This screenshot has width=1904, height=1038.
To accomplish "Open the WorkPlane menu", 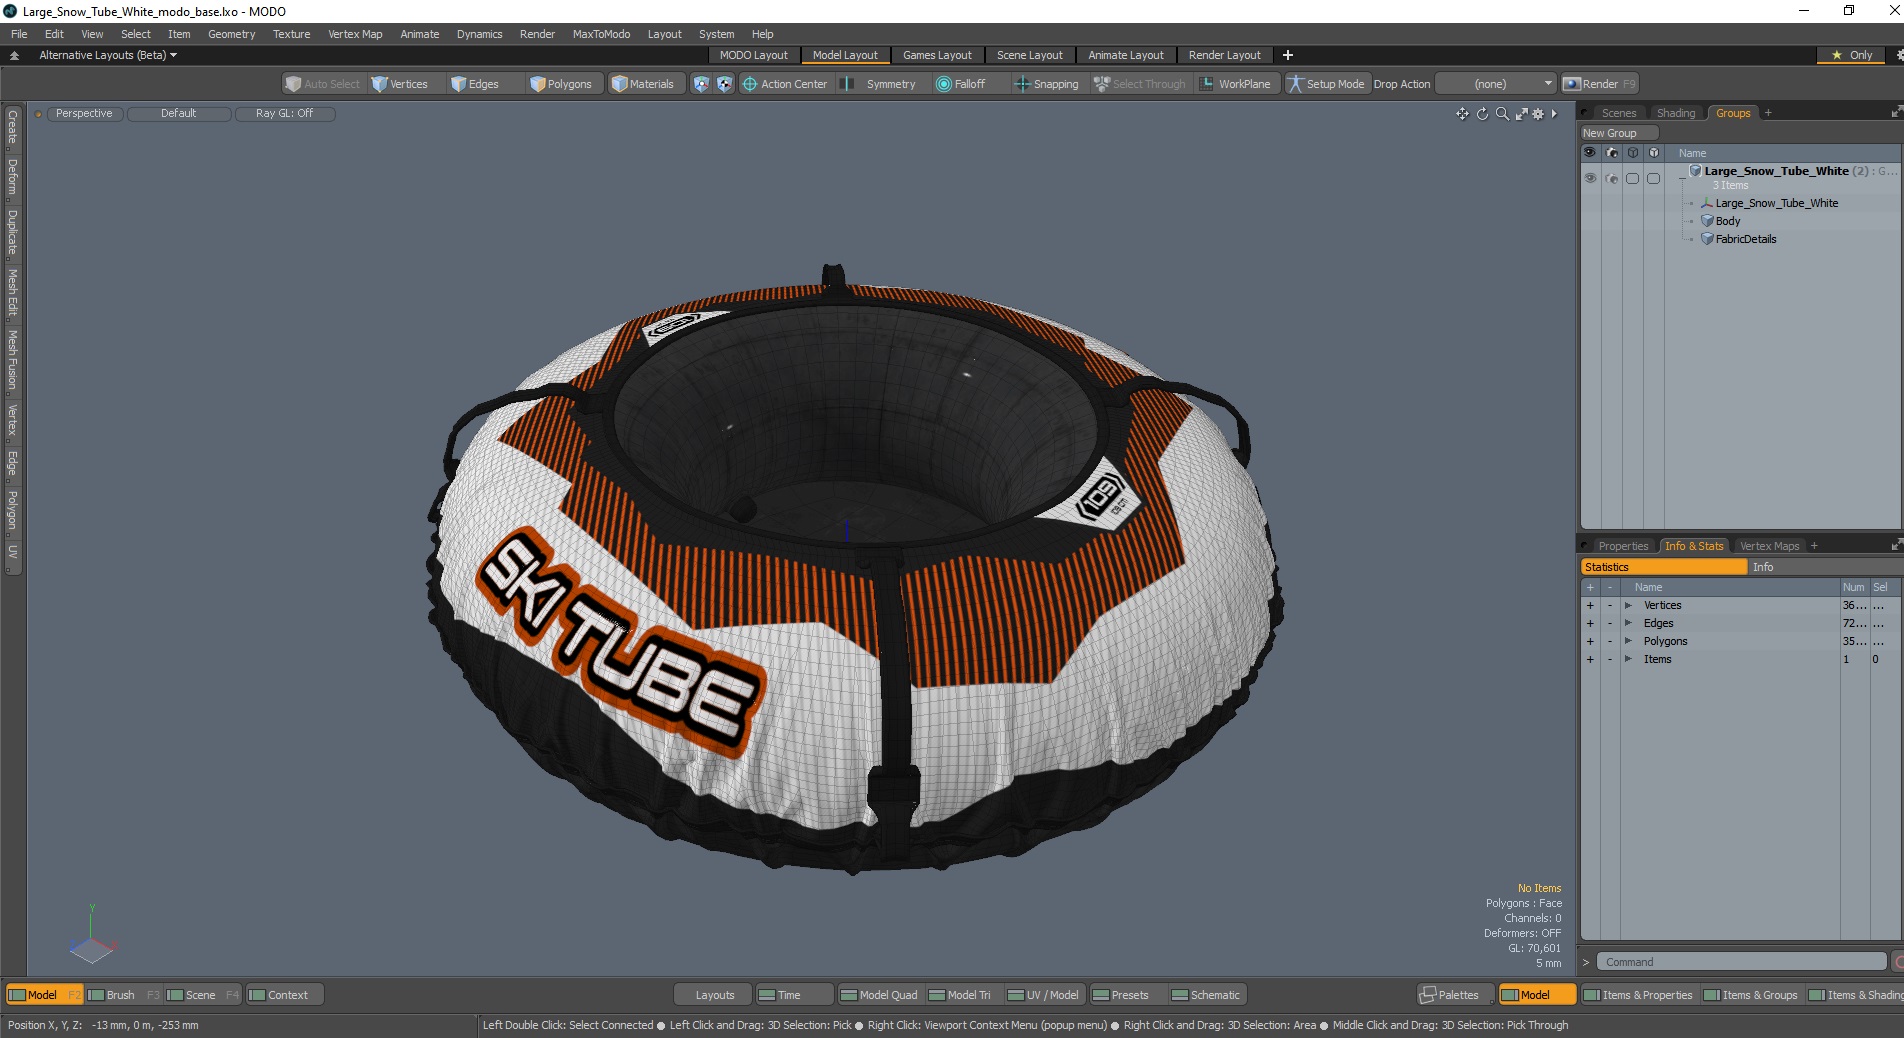I will 1236,84.
